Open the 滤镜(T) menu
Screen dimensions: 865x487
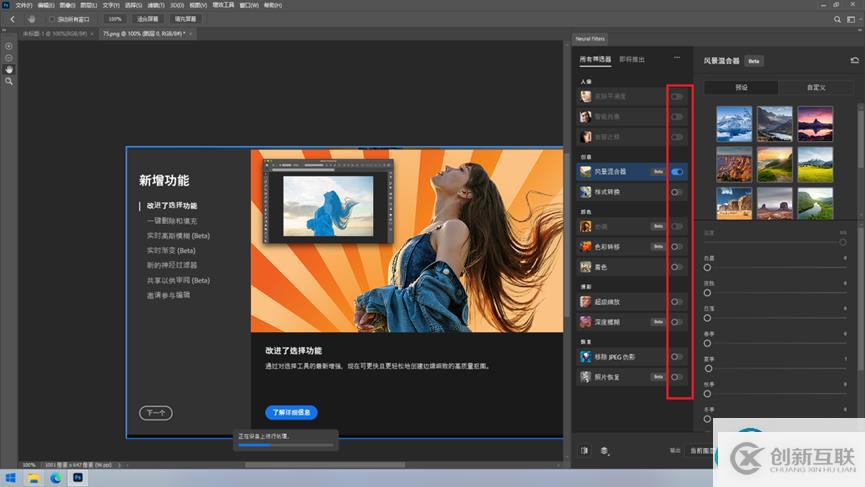tap(156, 5)
